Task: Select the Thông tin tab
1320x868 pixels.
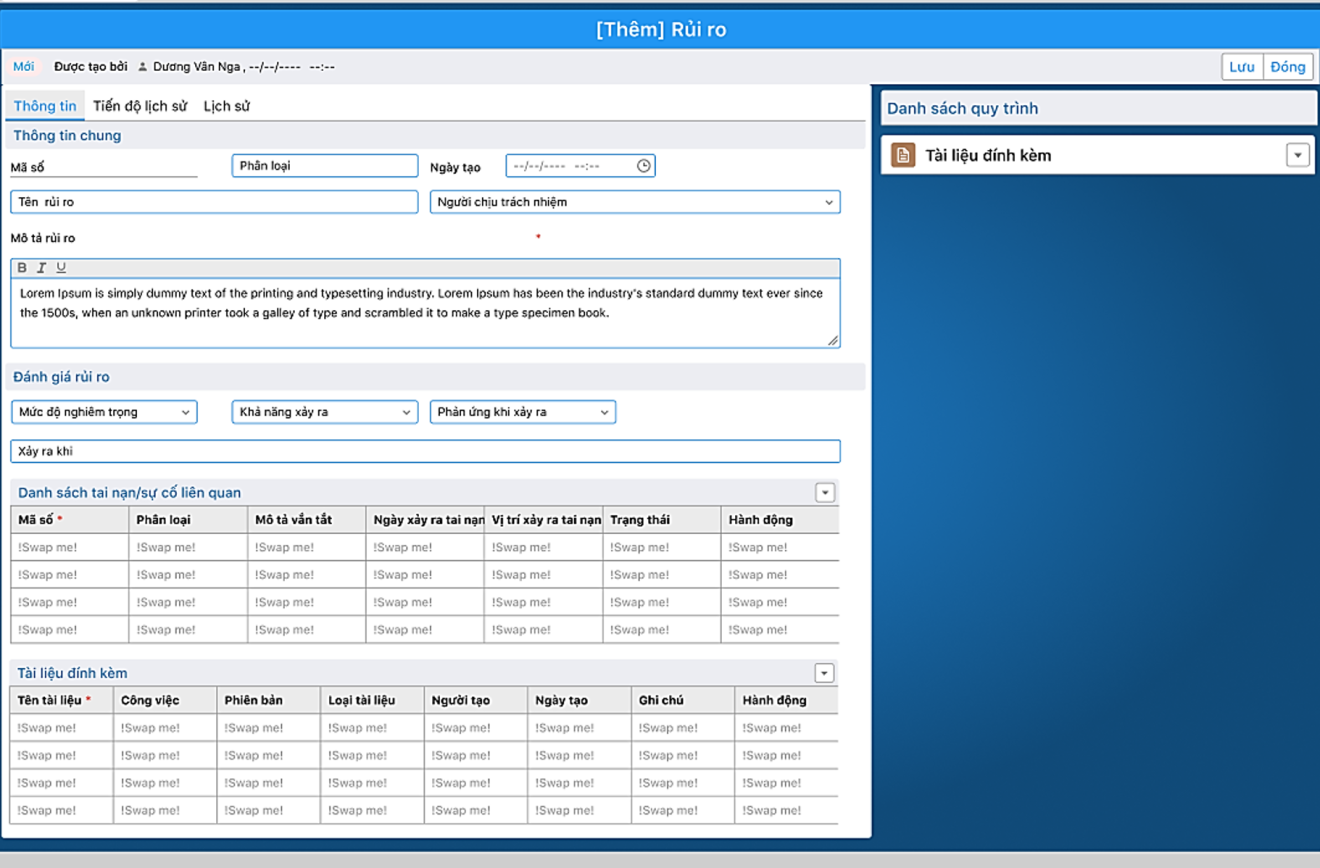Action: (x=45, y=106)
